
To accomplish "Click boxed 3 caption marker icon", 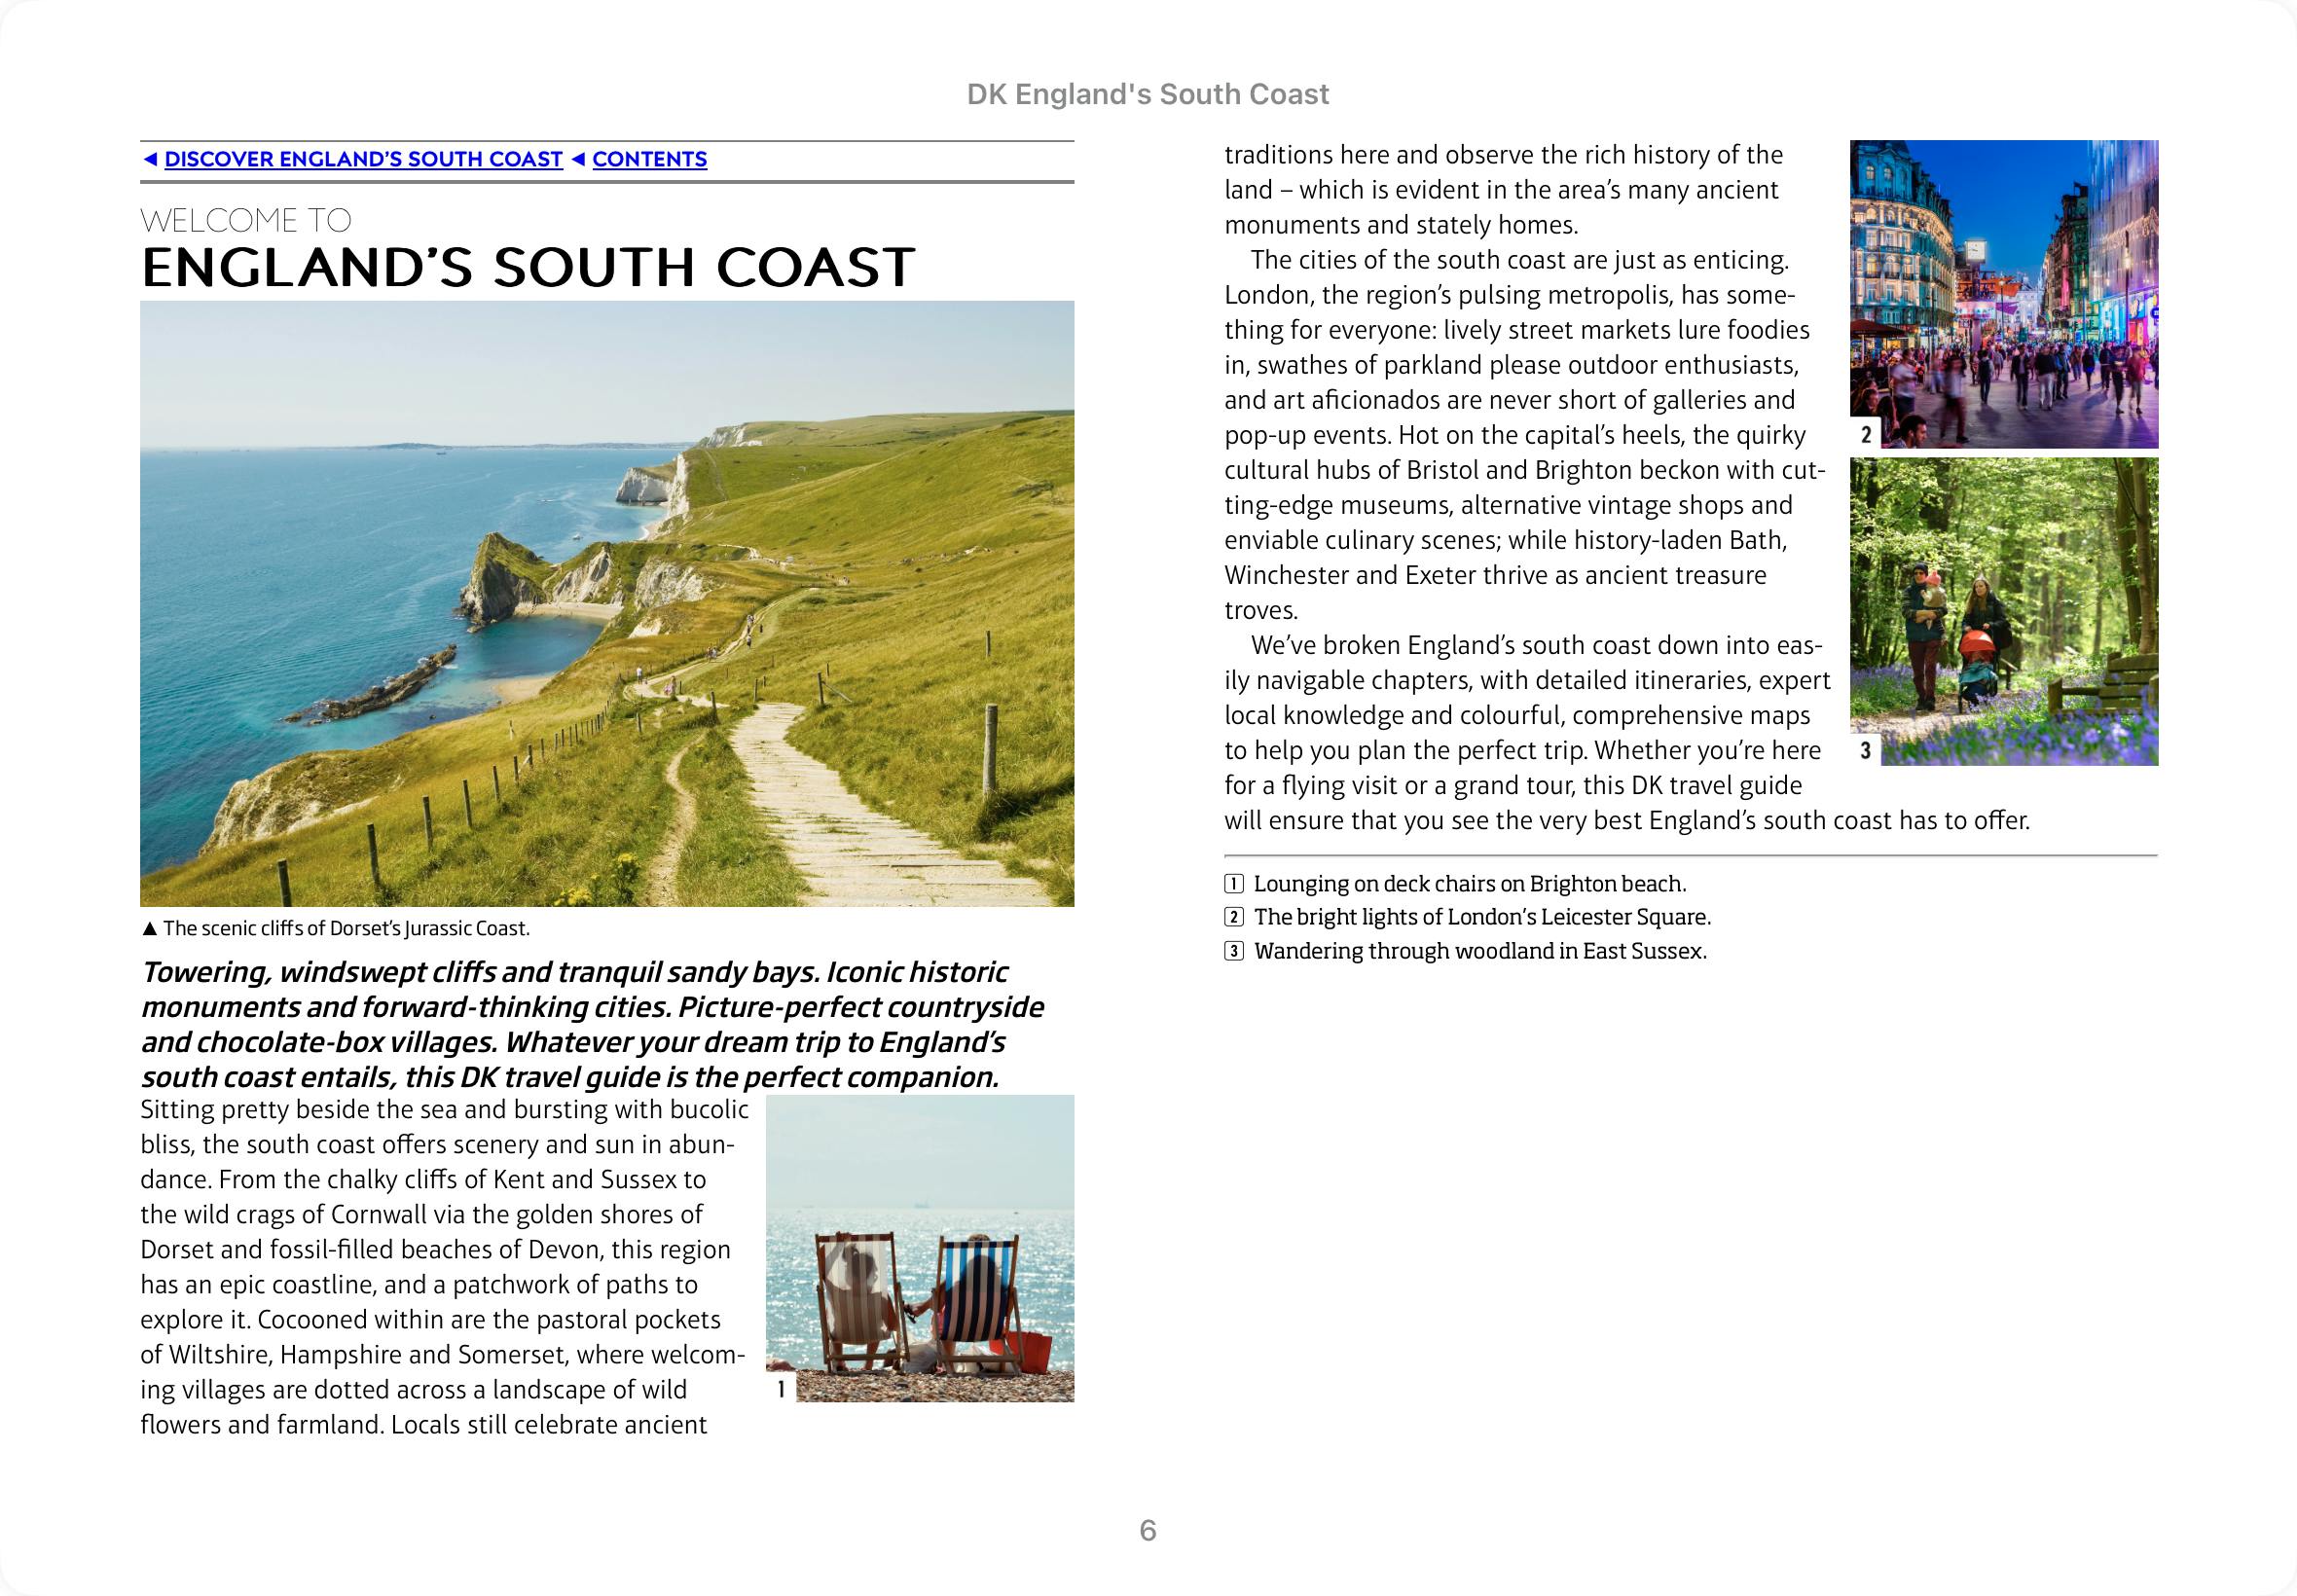I will tap(1234, 951).
